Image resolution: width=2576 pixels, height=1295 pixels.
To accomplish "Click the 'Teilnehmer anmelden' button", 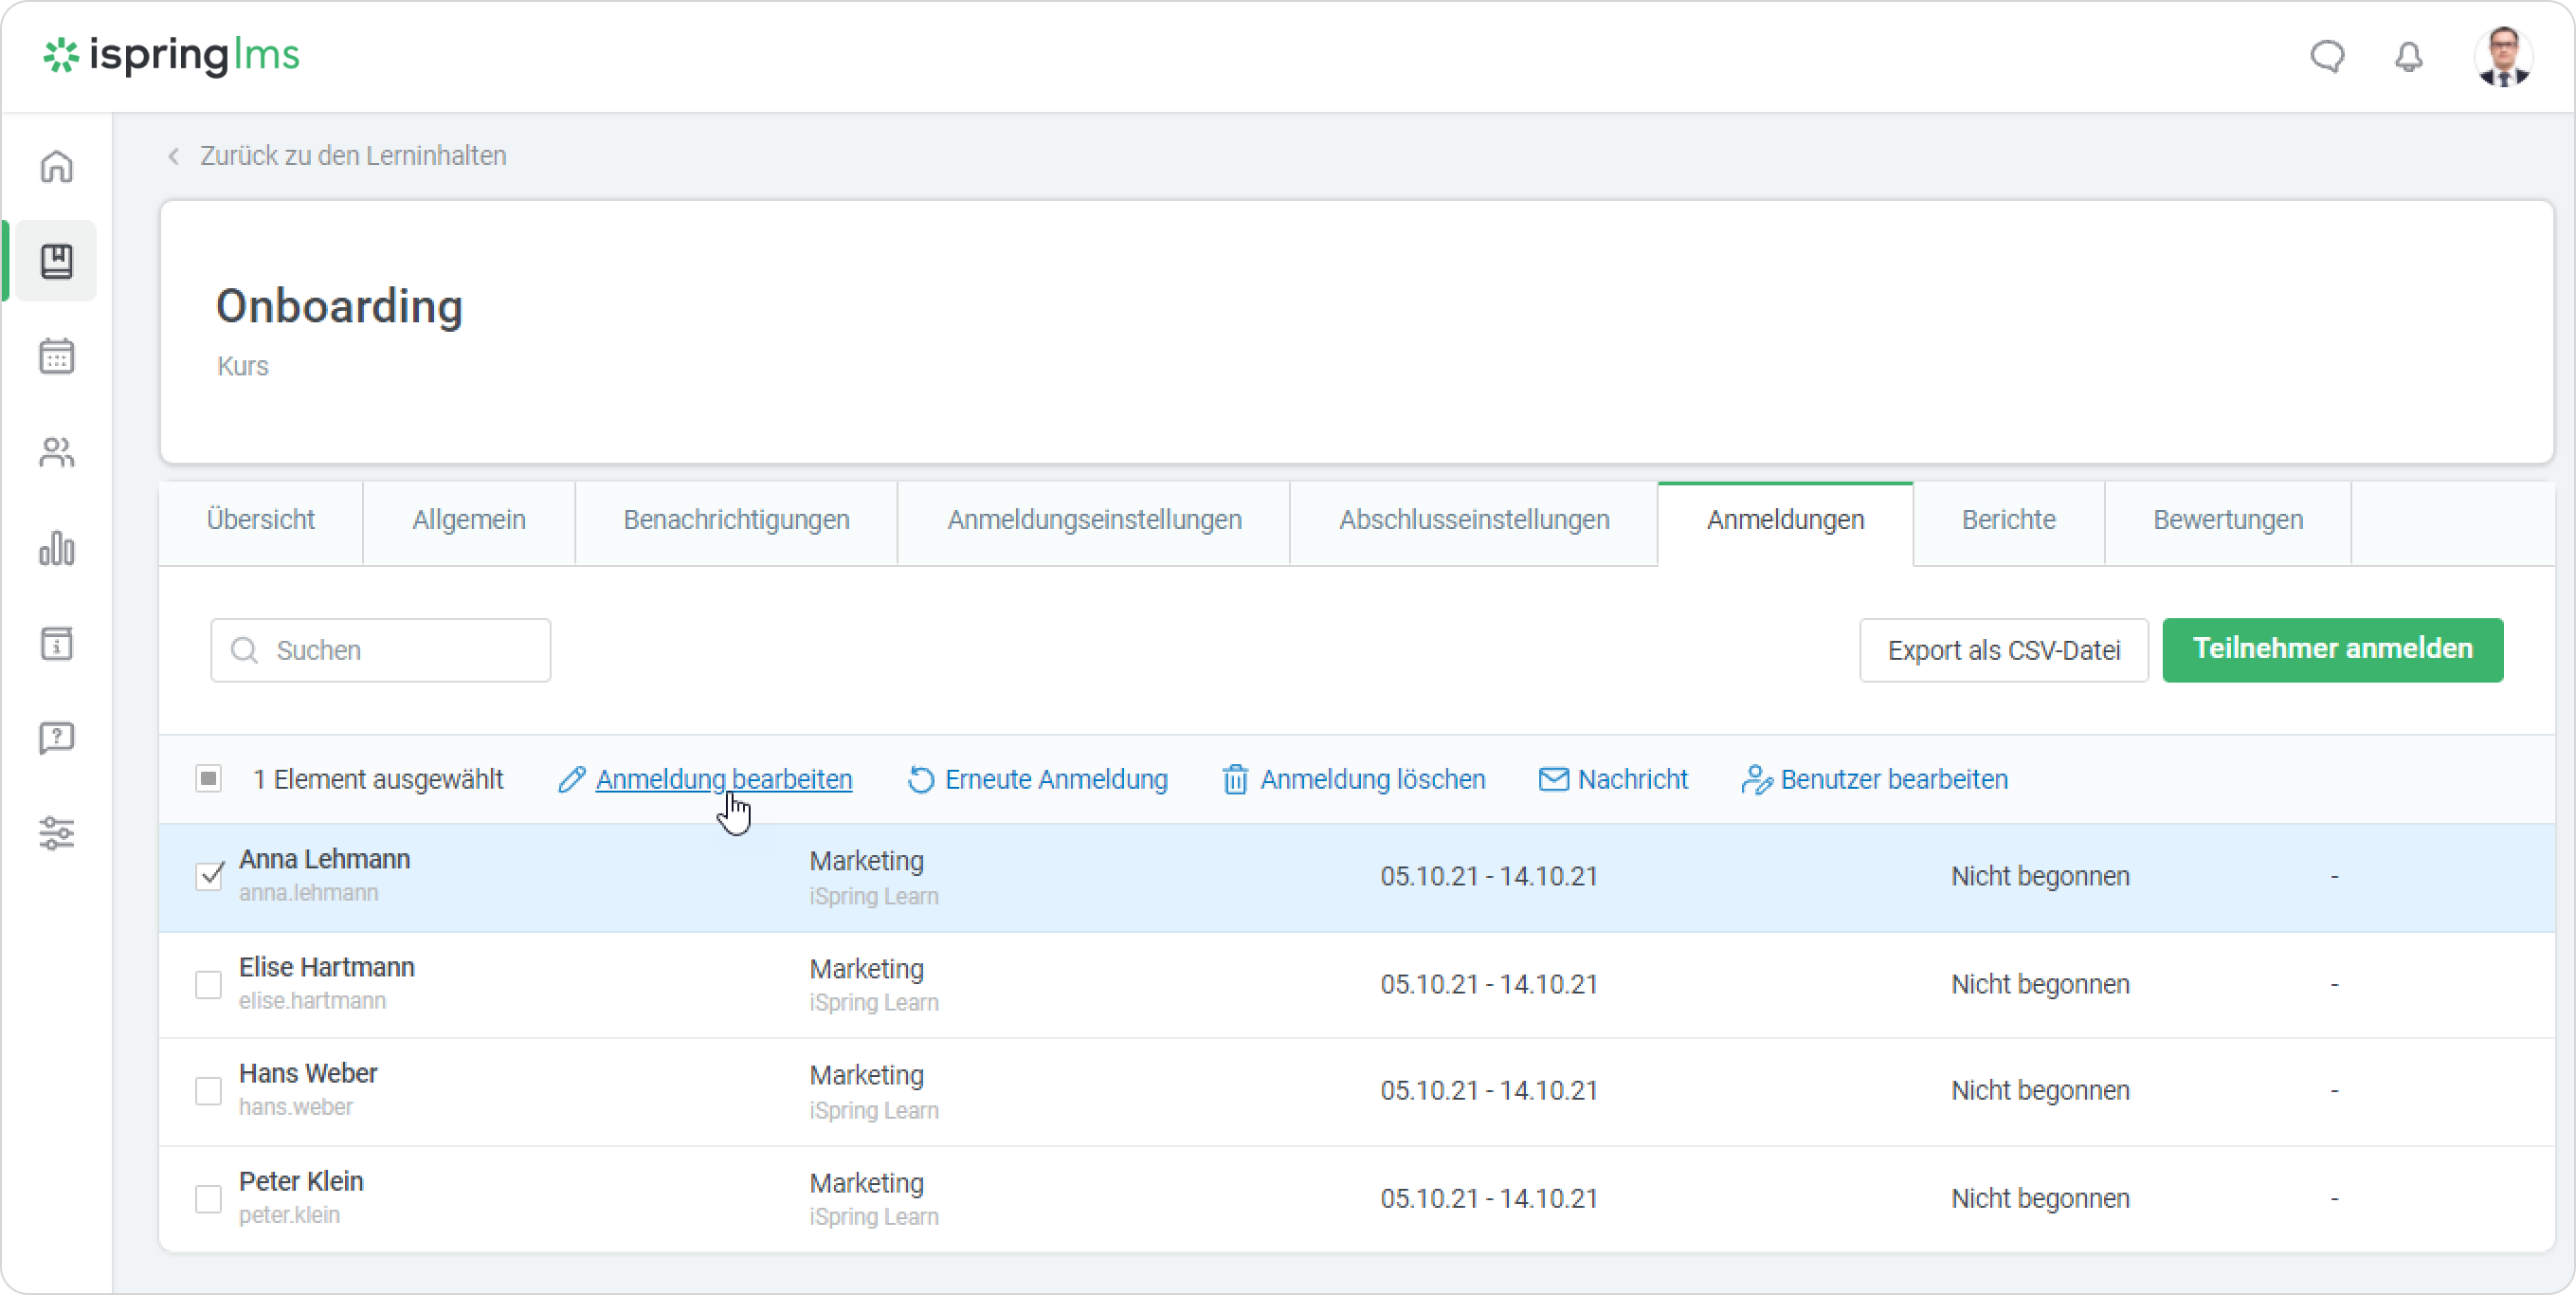I will 2332,649.
